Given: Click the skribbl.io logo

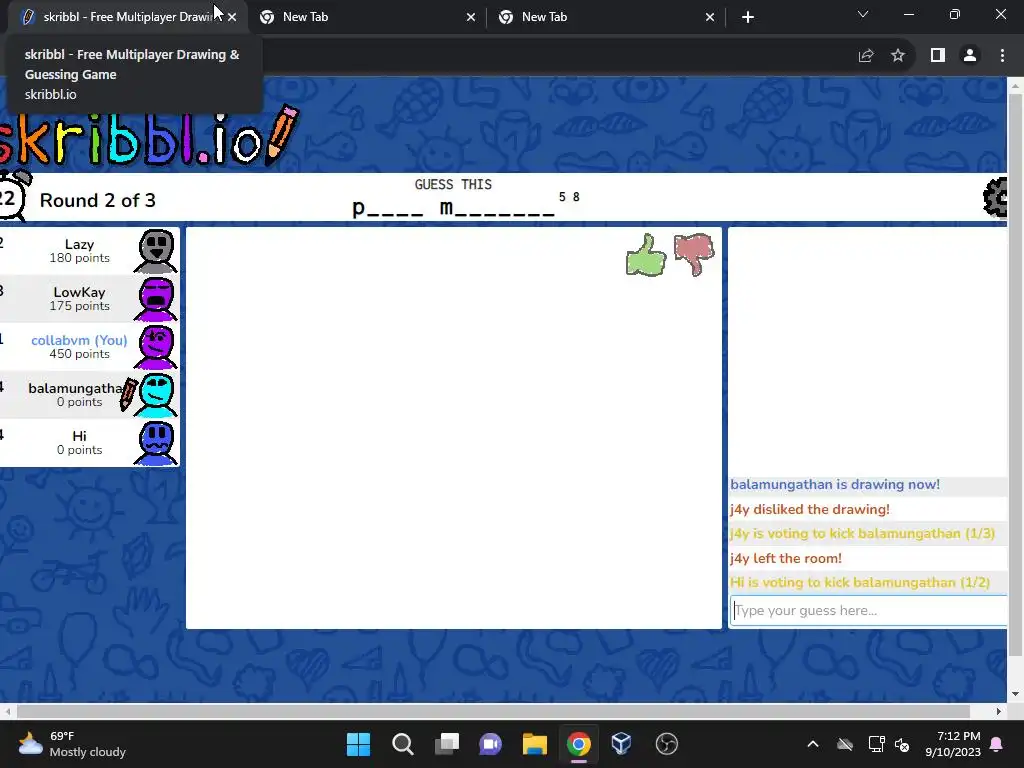Looking at the screenshot, I should 149,137.
